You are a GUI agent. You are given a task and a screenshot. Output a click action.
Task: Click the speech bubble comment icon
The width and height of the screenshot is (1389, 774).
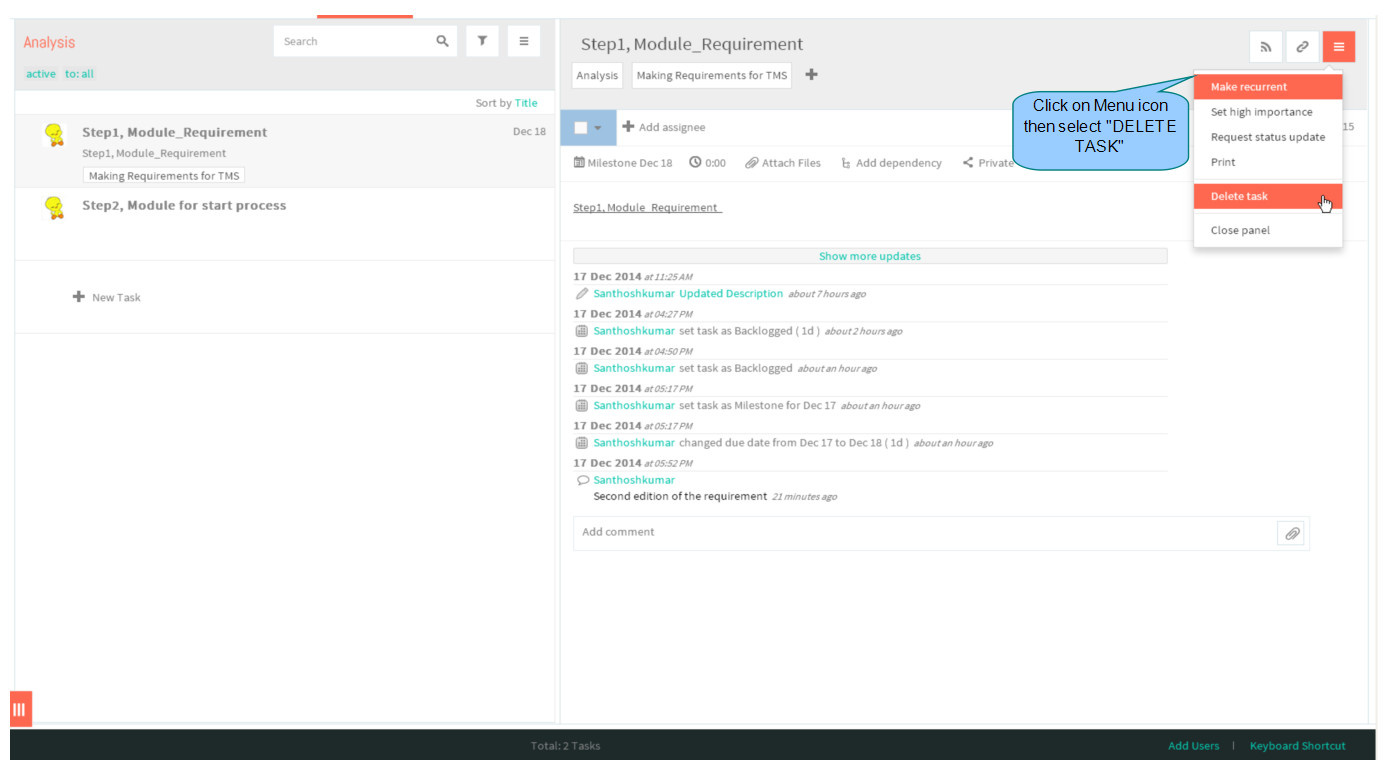[583, 480]
